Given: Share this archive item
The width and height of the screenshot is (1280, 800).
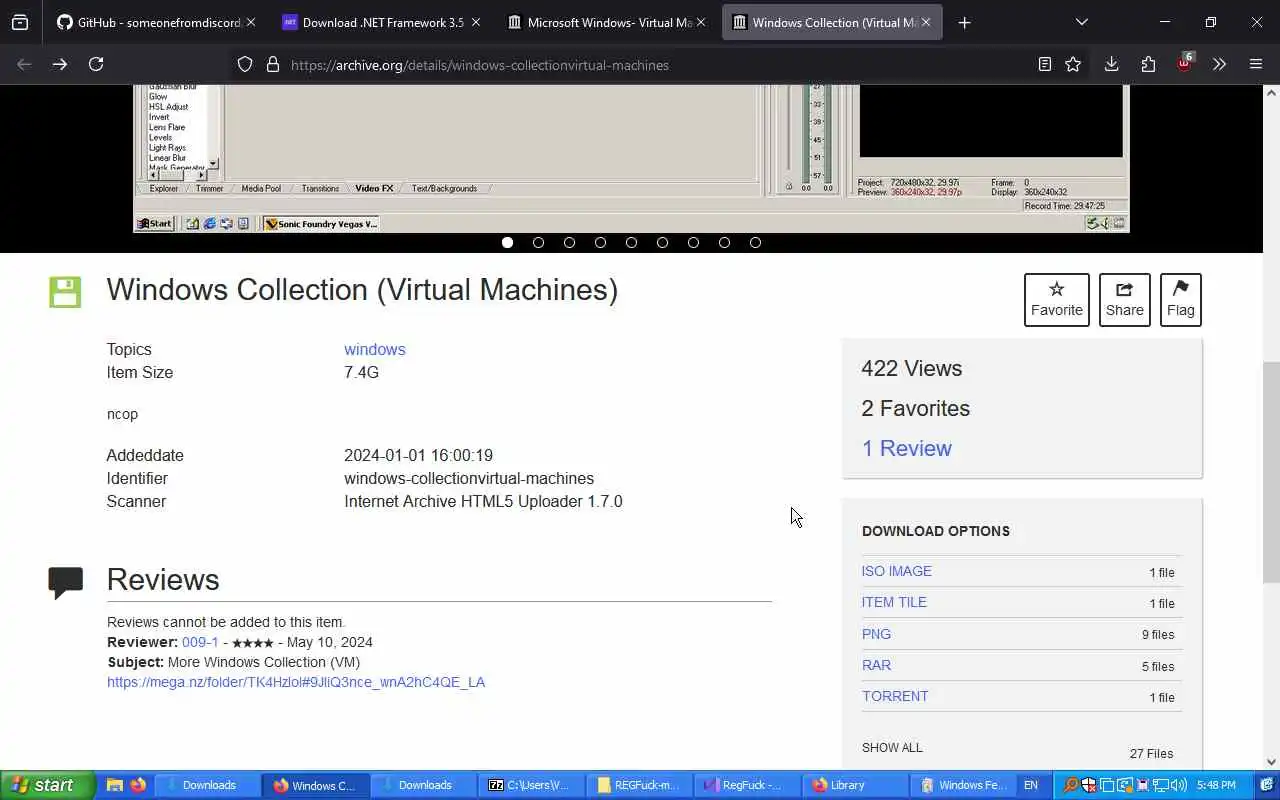Looking at the screenshot, I should click(x=1124, y=299).
